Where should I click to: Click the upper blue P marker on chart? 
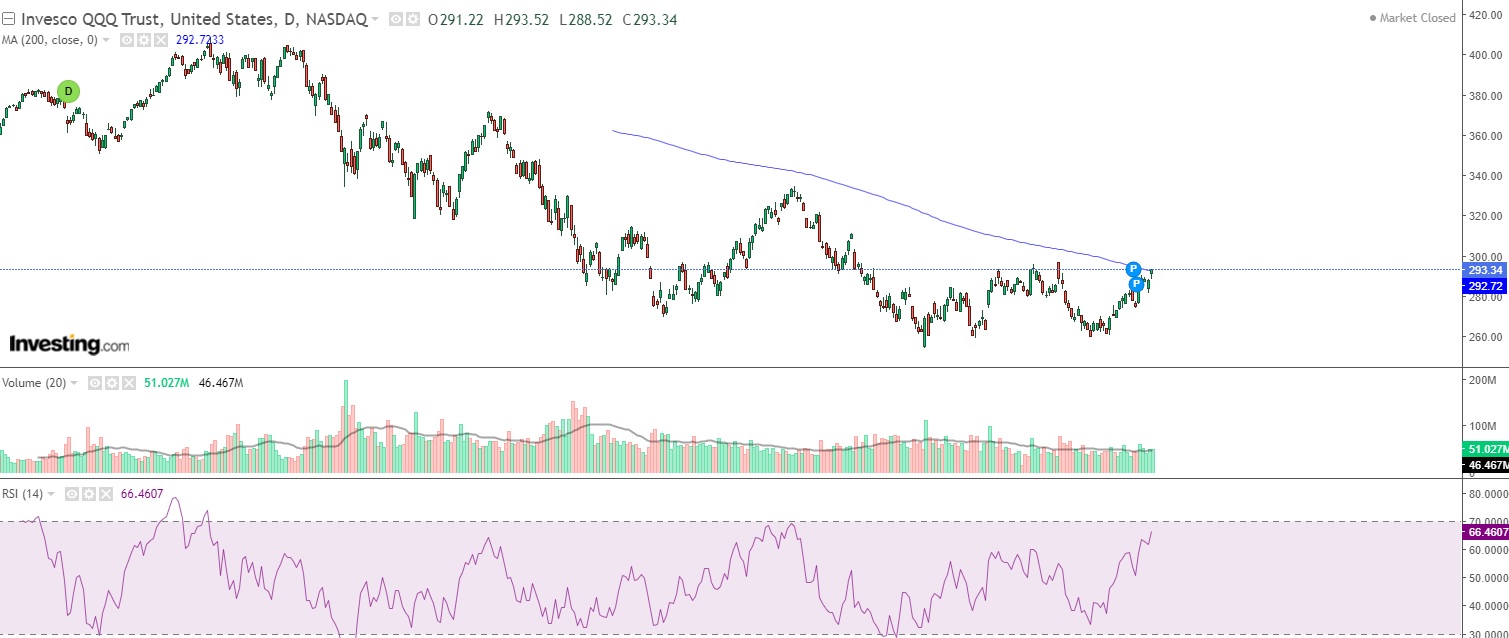tap(1133, 269)
